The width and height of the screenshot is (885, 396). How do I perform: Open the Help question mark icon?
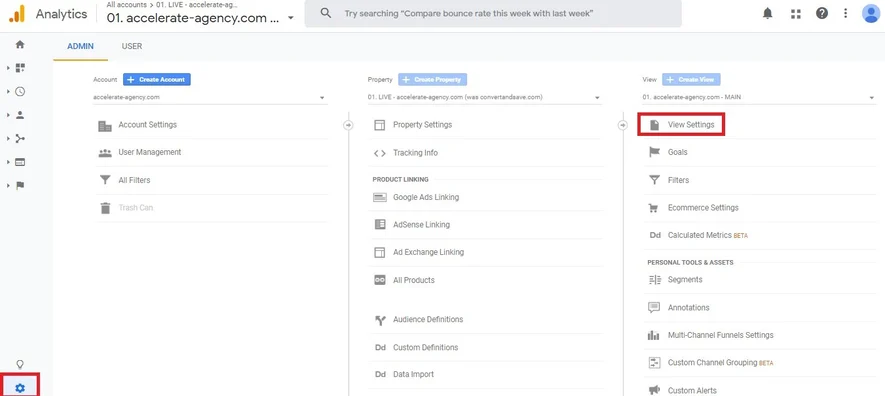point(822,13)
